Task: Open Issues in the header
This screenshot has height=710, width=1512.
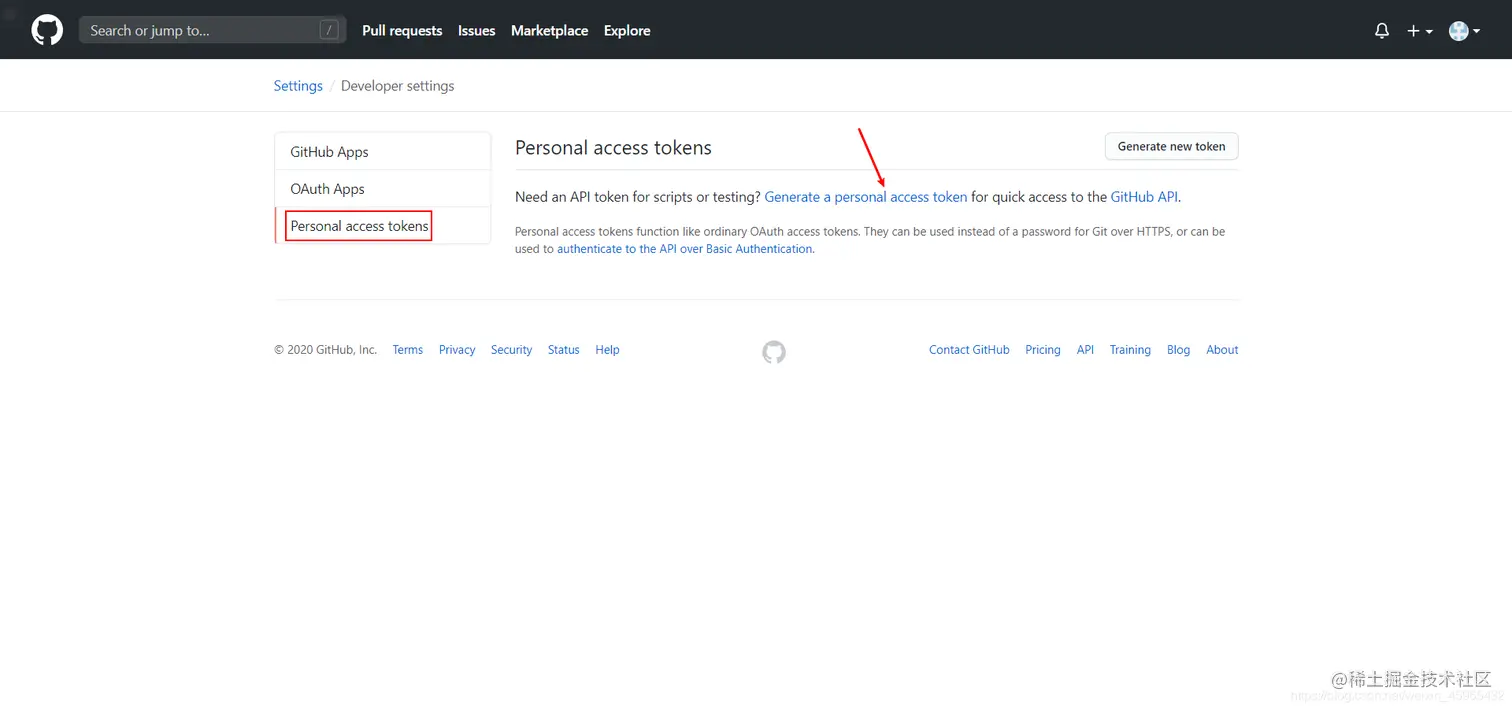Action: tap(476, 31)
